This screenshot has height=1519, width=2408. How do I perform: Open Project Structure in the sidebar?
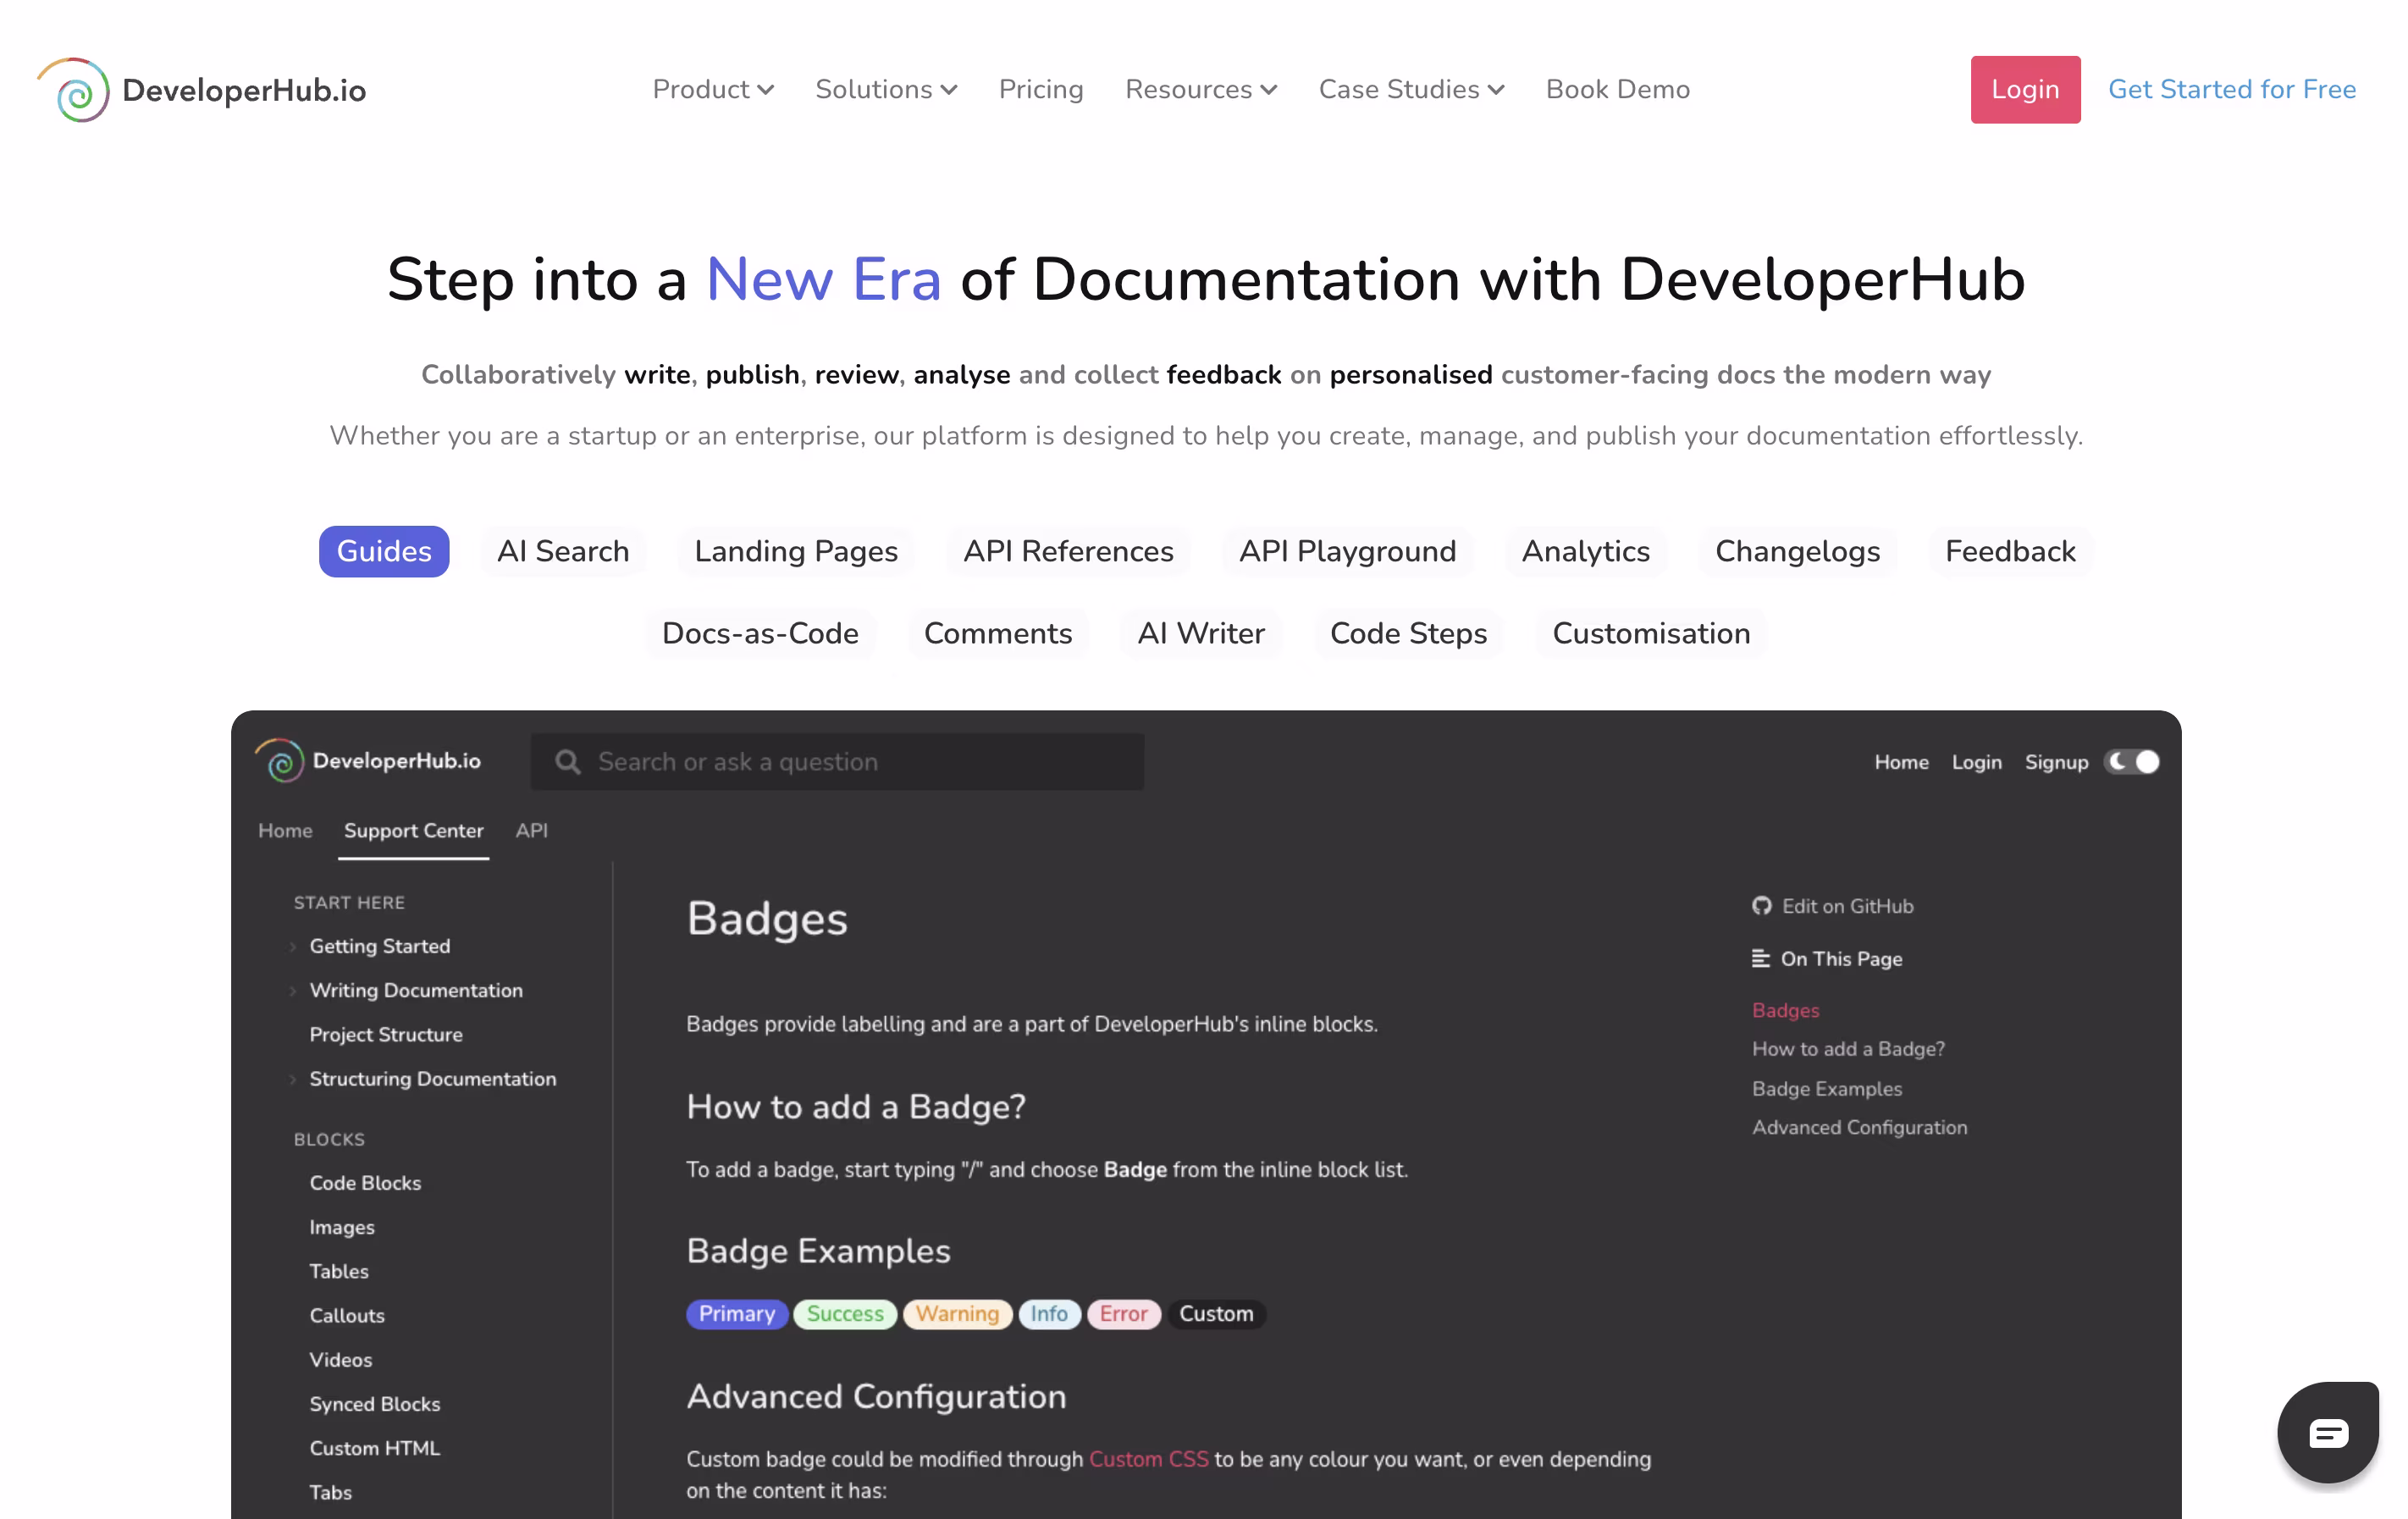[386, 1035]
